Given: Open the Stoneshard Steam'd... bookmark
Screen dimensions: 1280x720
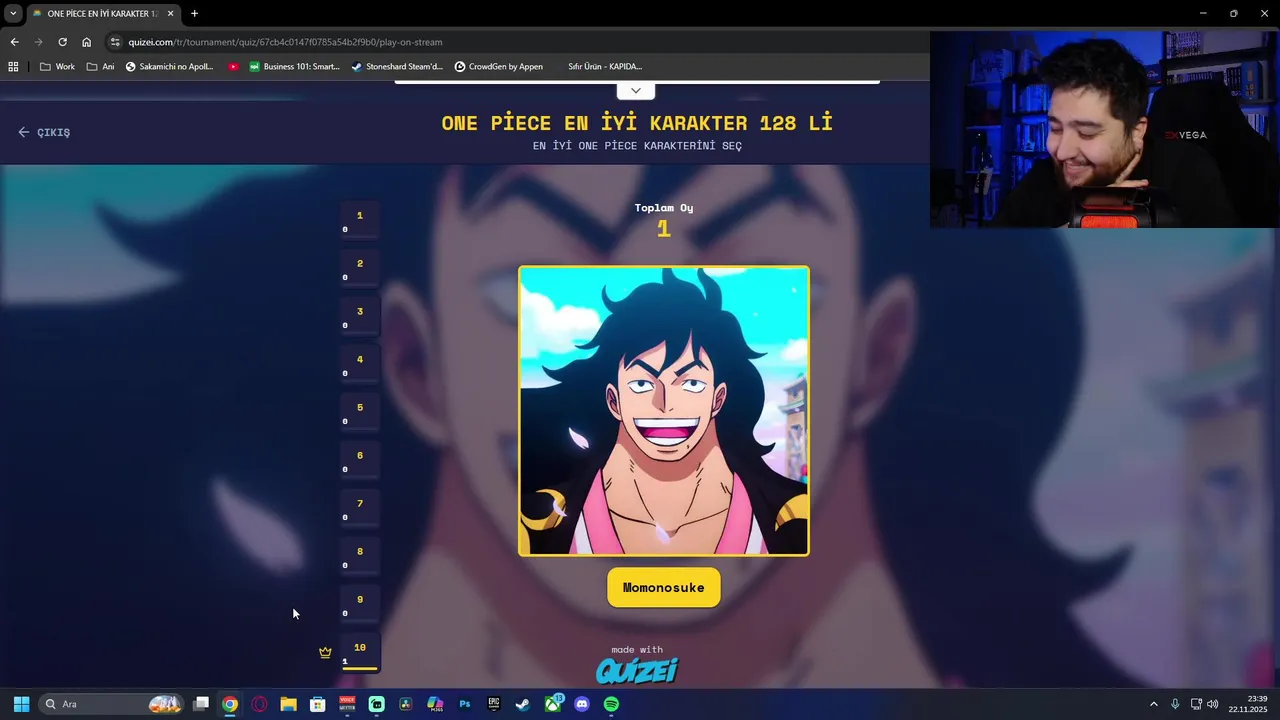Looking at the screenshot, I should click(396, 67).
